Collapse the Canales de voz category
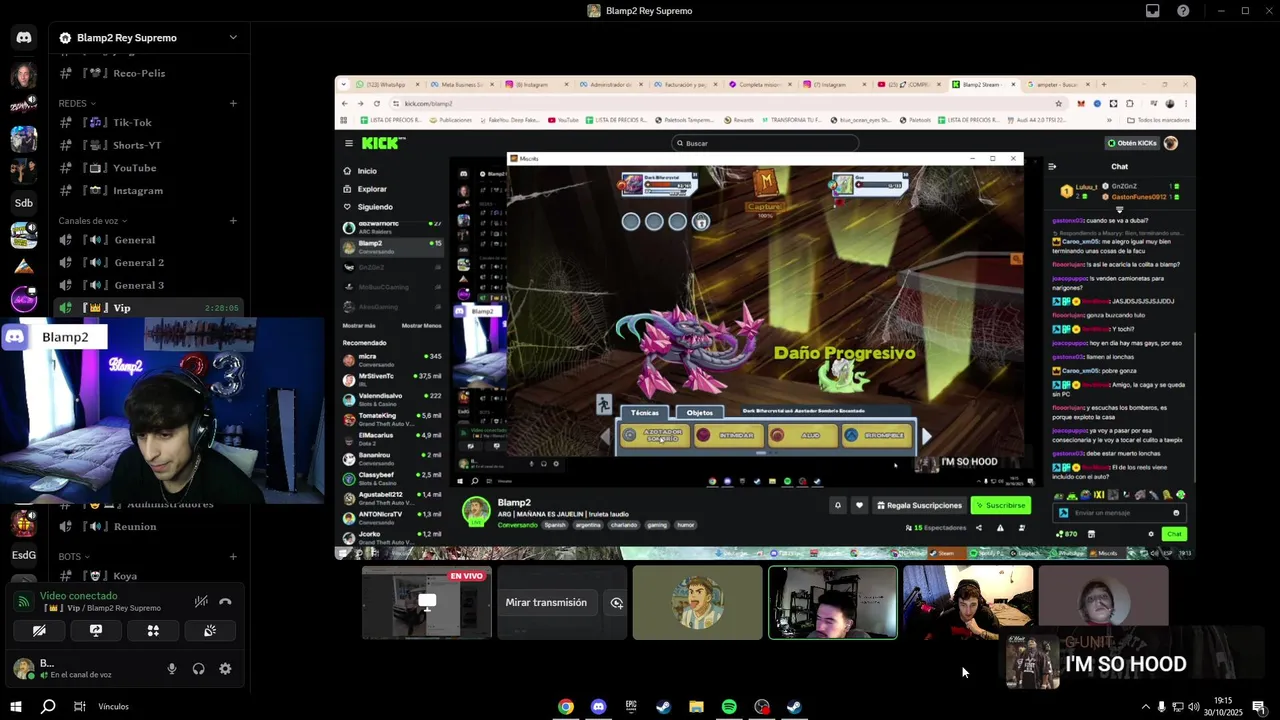 [93, 221]
